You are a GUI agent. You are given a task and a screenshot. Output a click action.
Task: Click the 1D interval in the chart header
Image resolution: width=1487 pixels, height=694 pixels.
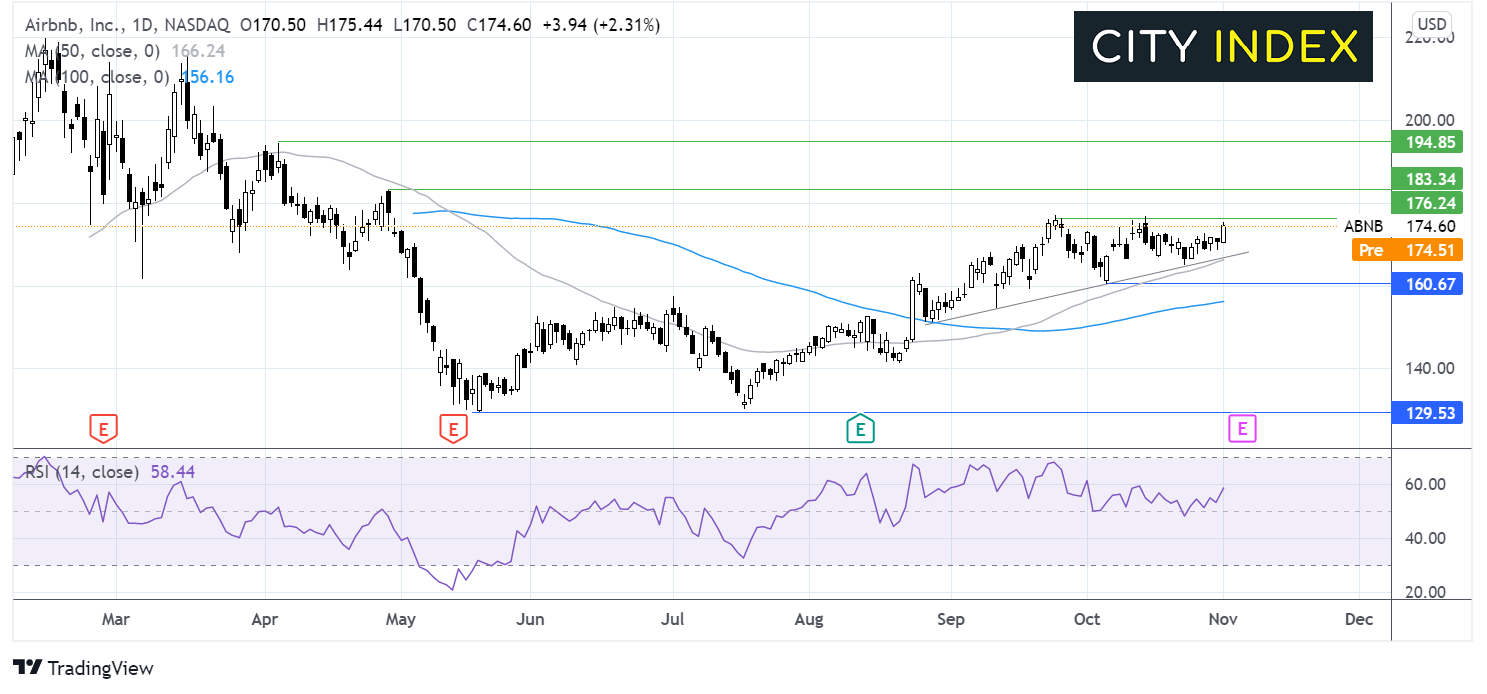[x=142, y=26]
